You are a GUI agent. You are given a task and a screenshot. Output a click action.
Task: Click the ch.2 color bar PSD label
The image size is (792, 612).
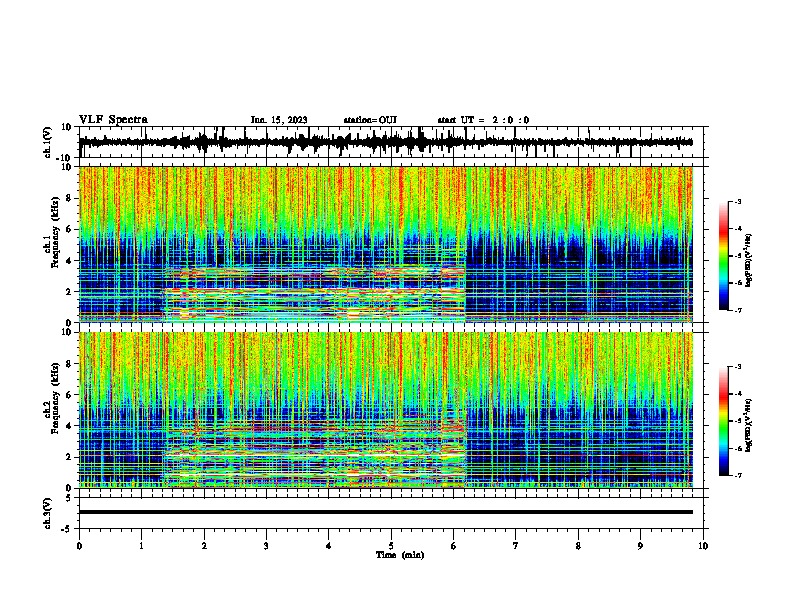tap(749, 425)
